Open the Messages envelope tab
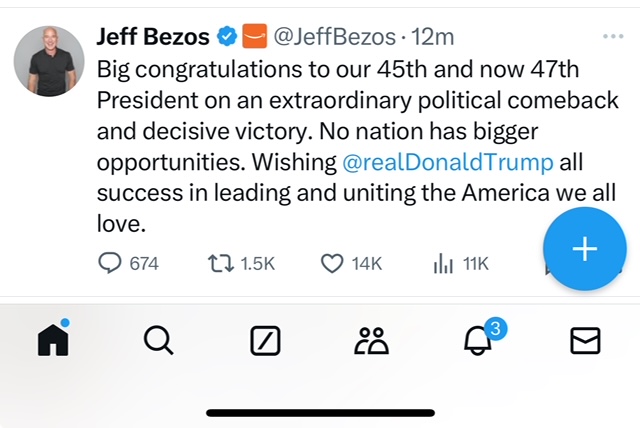This screenshot has width=640, height=428. [x=584, y=342]
